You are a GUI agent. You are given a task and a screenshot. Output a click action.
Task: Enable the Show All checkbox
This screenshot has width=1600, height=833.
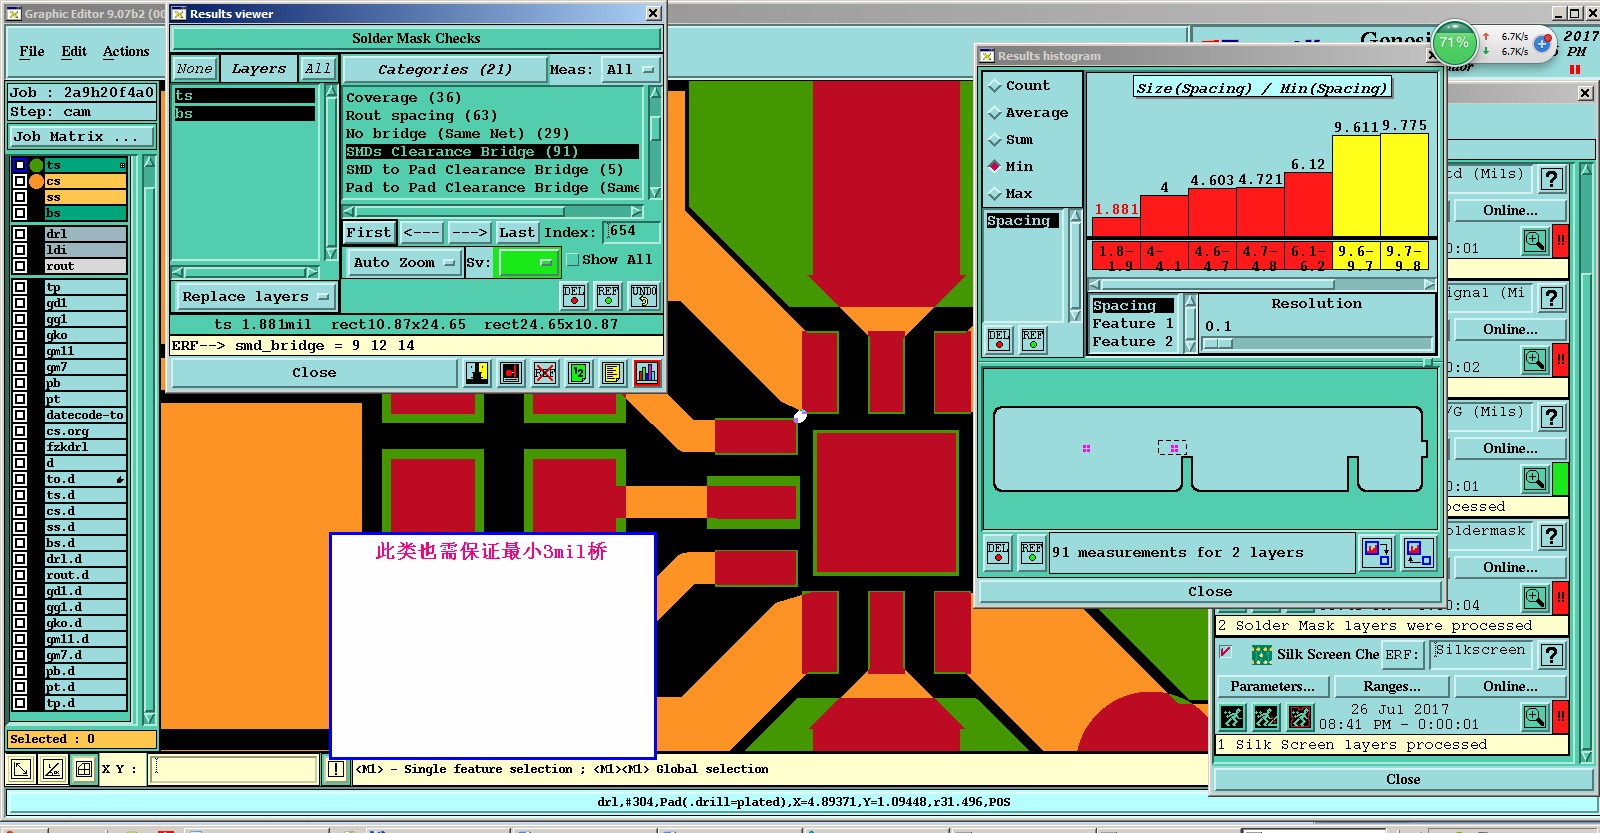[573, 260]
